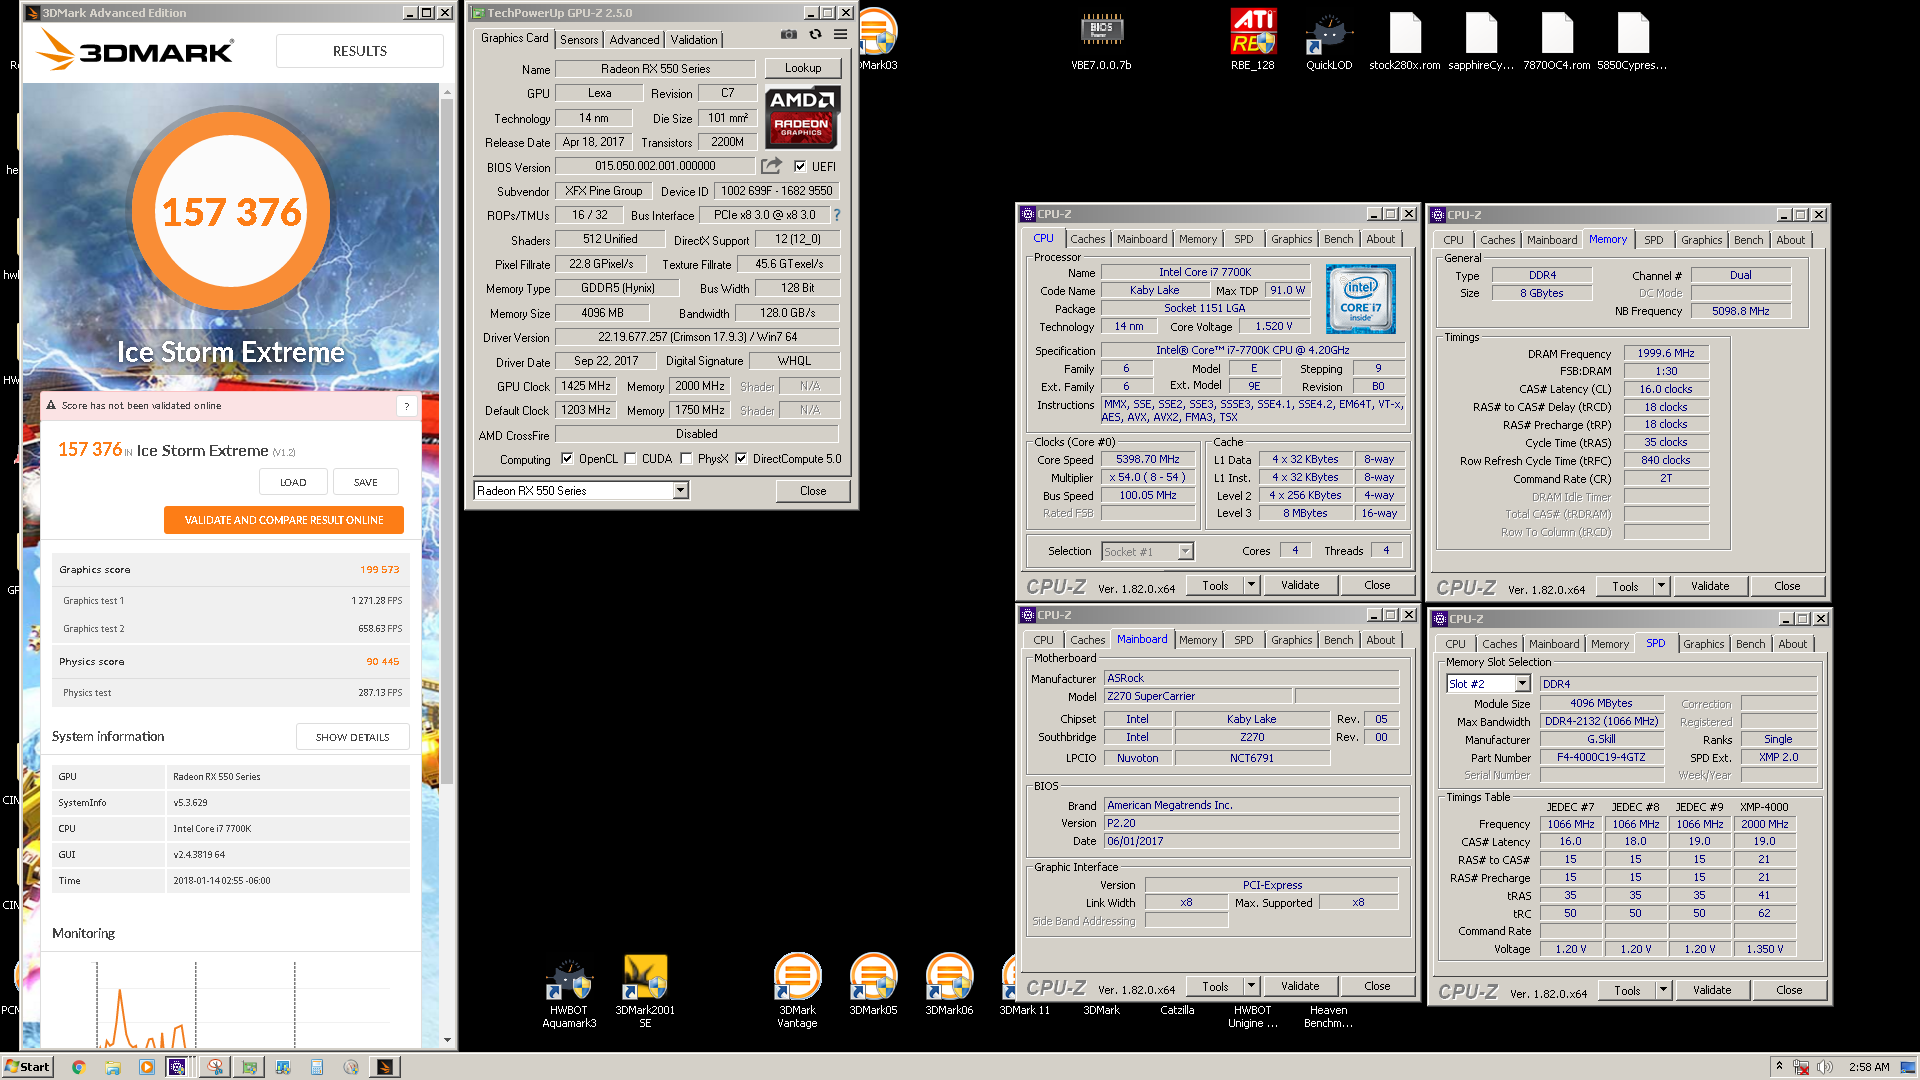Click the GPU-Z BIOS Version field
1920x1080 pixels.
pyautogui.click(x=655, y=166)
